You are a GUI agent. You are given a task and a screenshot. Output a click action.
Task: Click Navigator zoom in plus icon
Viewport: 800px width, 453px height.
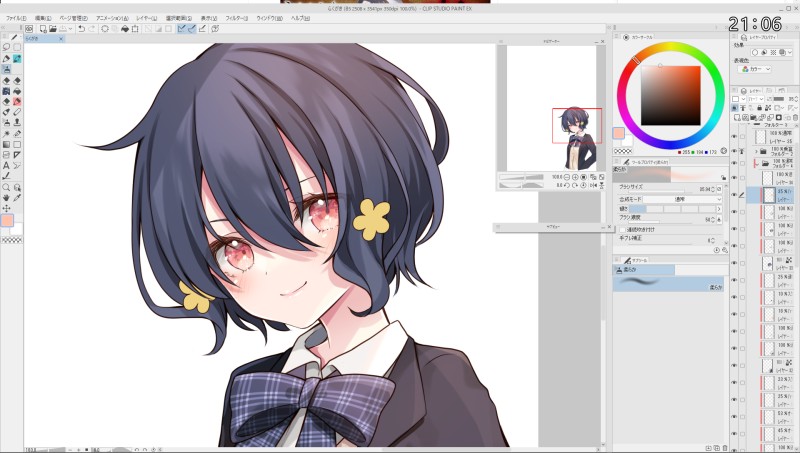click(575, 178)
